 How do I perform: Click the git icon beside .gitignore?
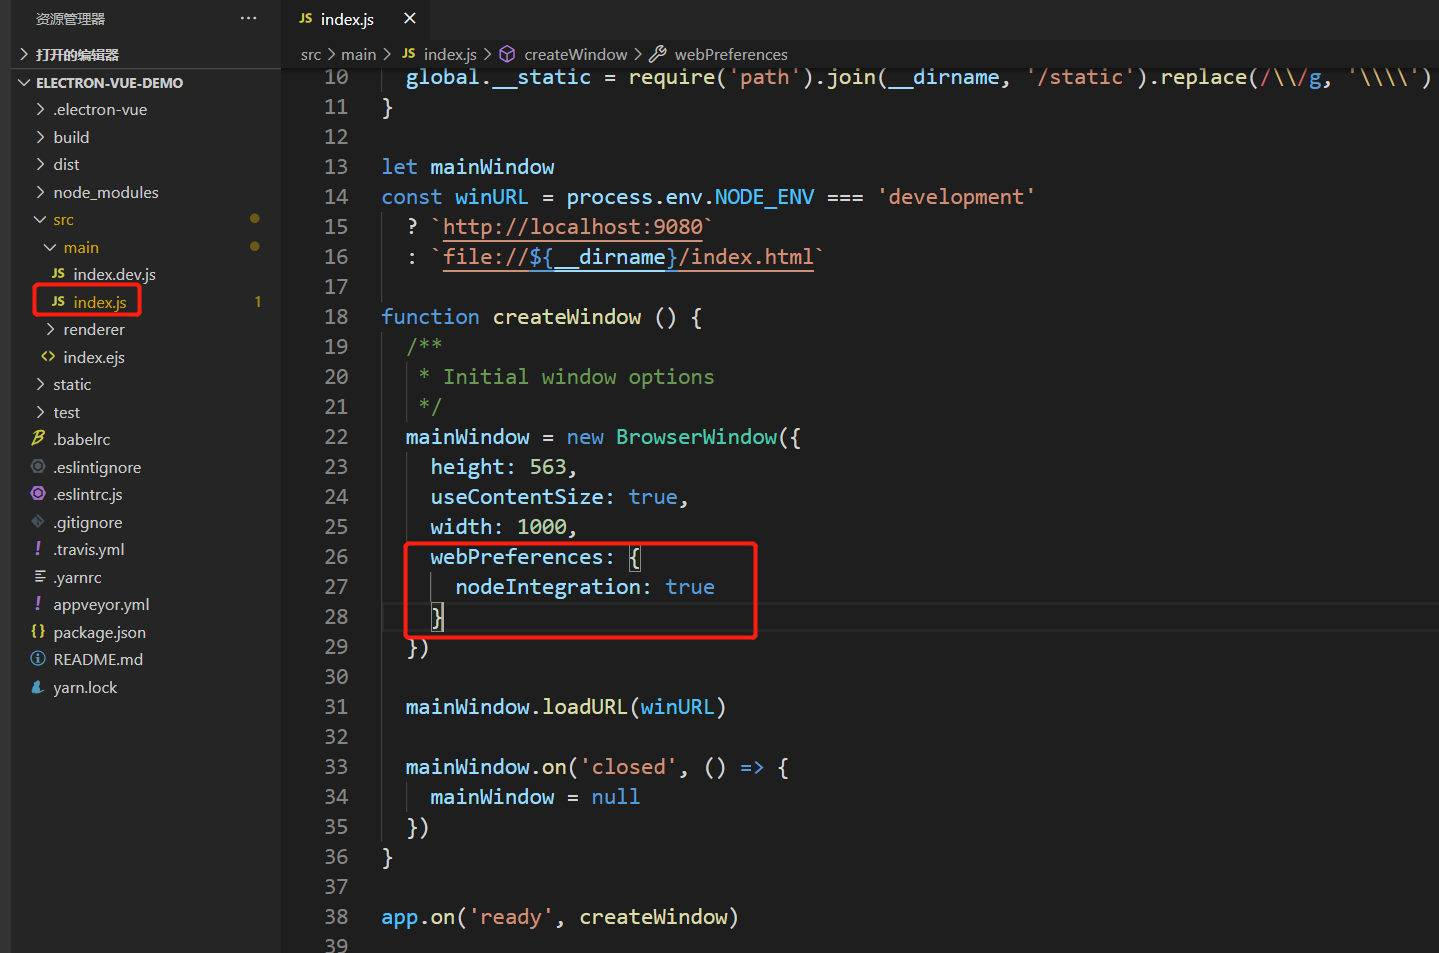coord(38,521)
